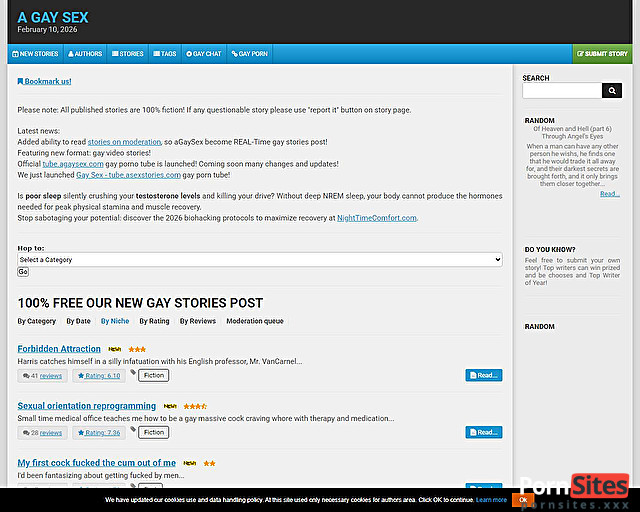
Task: Sort stories By Date
Action: (78, 321)
